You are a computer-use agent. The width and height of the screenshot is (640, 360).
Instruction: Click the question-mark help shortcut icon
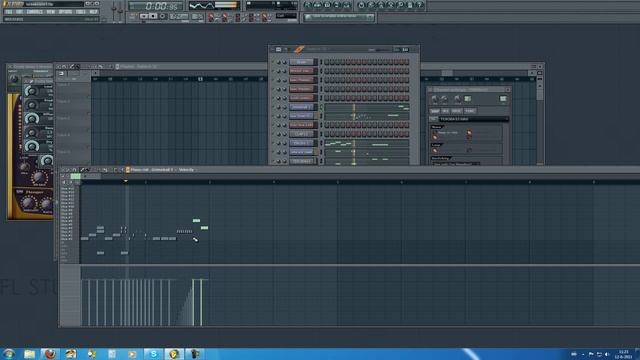coord(420,5)
